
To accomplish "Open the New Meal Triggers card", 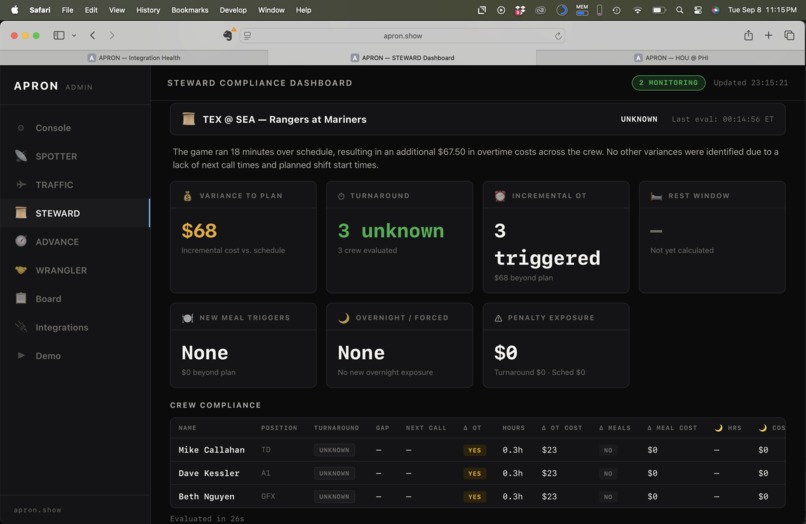I will [x=243, y=345].
